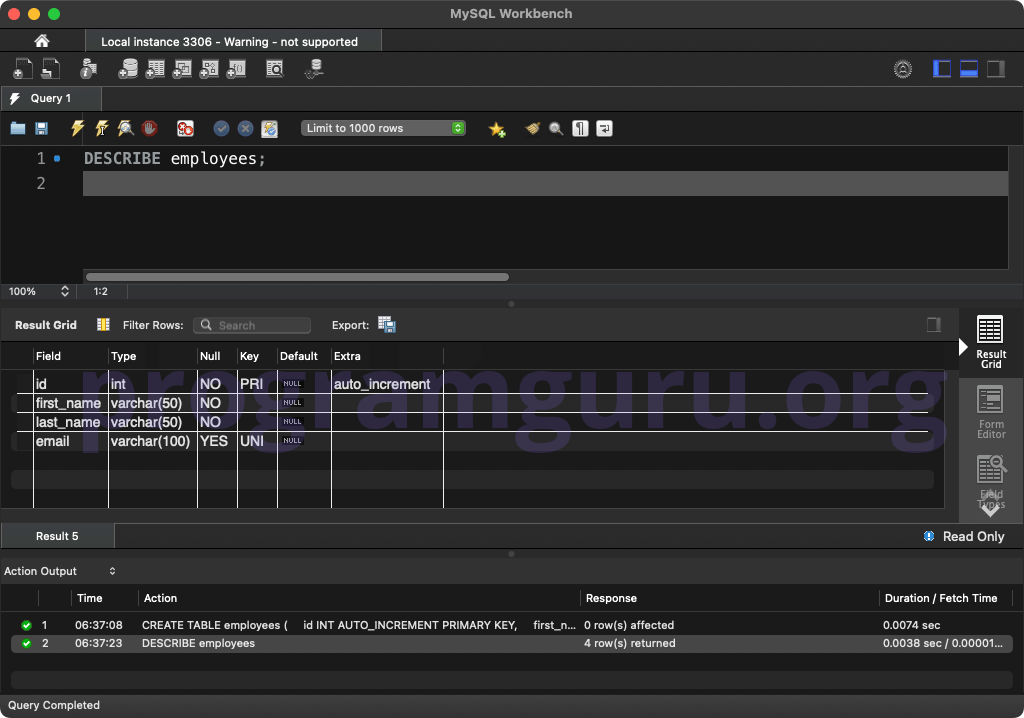This screenshot has height=718, width=1024.
Task: Create a new function icon
Action: [236, 69]
